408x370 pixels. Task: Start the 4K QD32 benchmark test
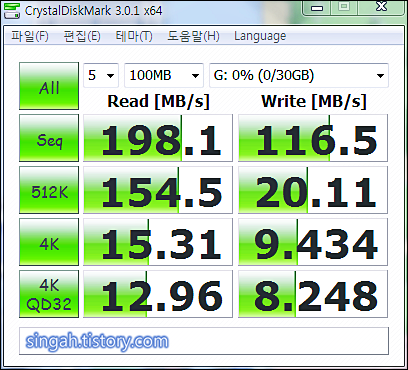pos(49,294)
